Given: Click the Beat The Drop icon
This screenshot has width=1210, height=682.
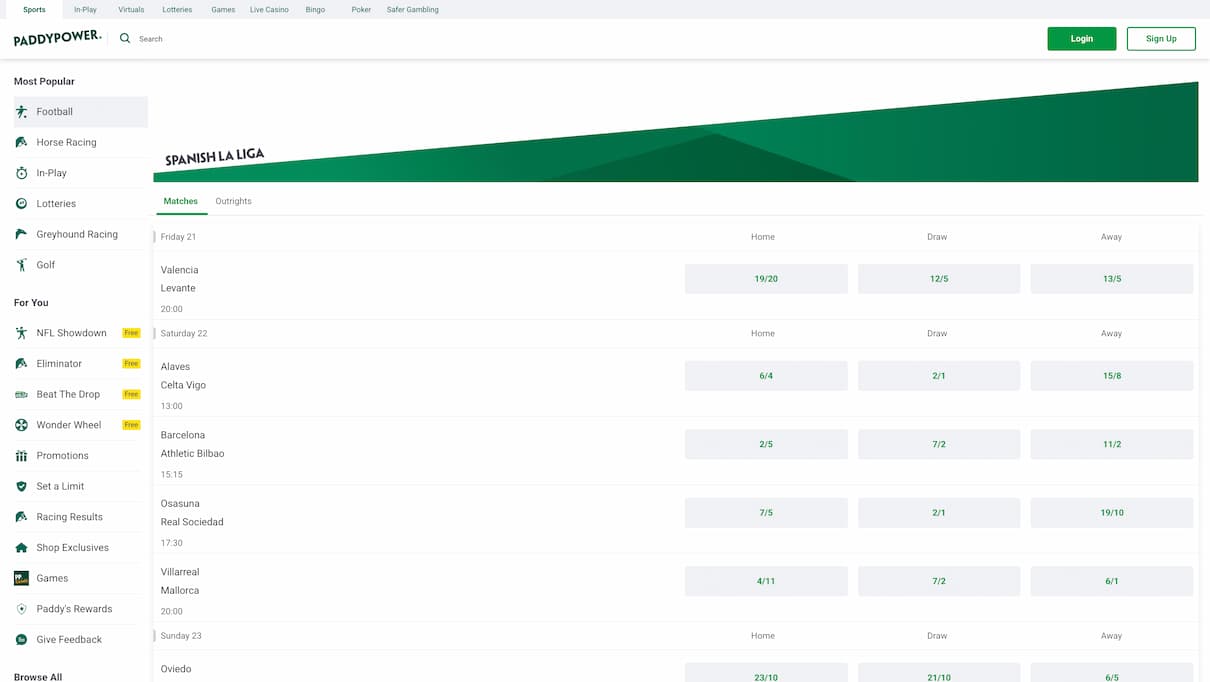Looking at the screenshot, I should [21, 394].
